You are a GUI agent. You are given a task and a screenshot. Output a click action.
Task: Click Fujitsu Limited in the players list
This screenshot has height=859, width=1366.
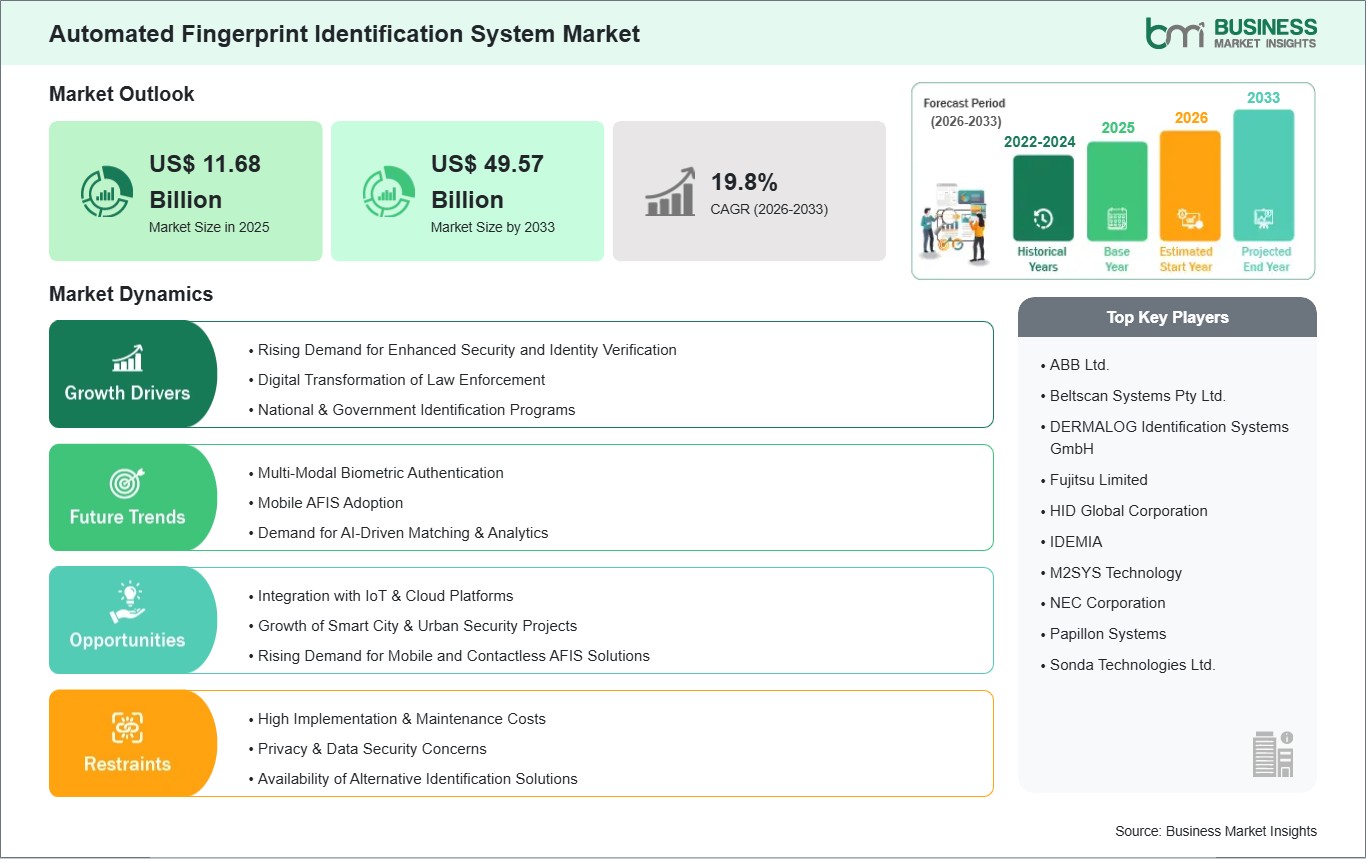tap(1098, 480)
